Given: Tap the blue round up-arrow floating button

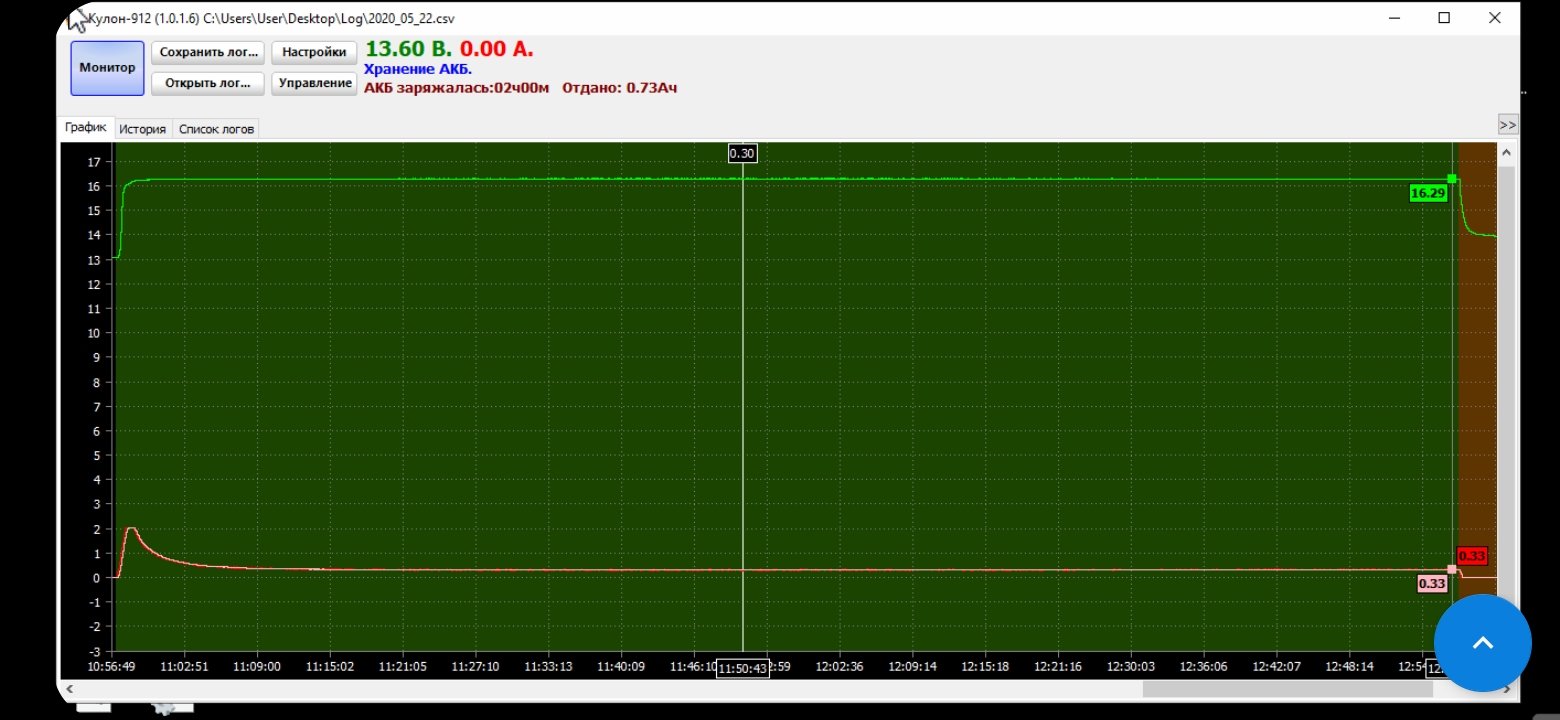Looking at the screenshot, I should pos(1483,643).
